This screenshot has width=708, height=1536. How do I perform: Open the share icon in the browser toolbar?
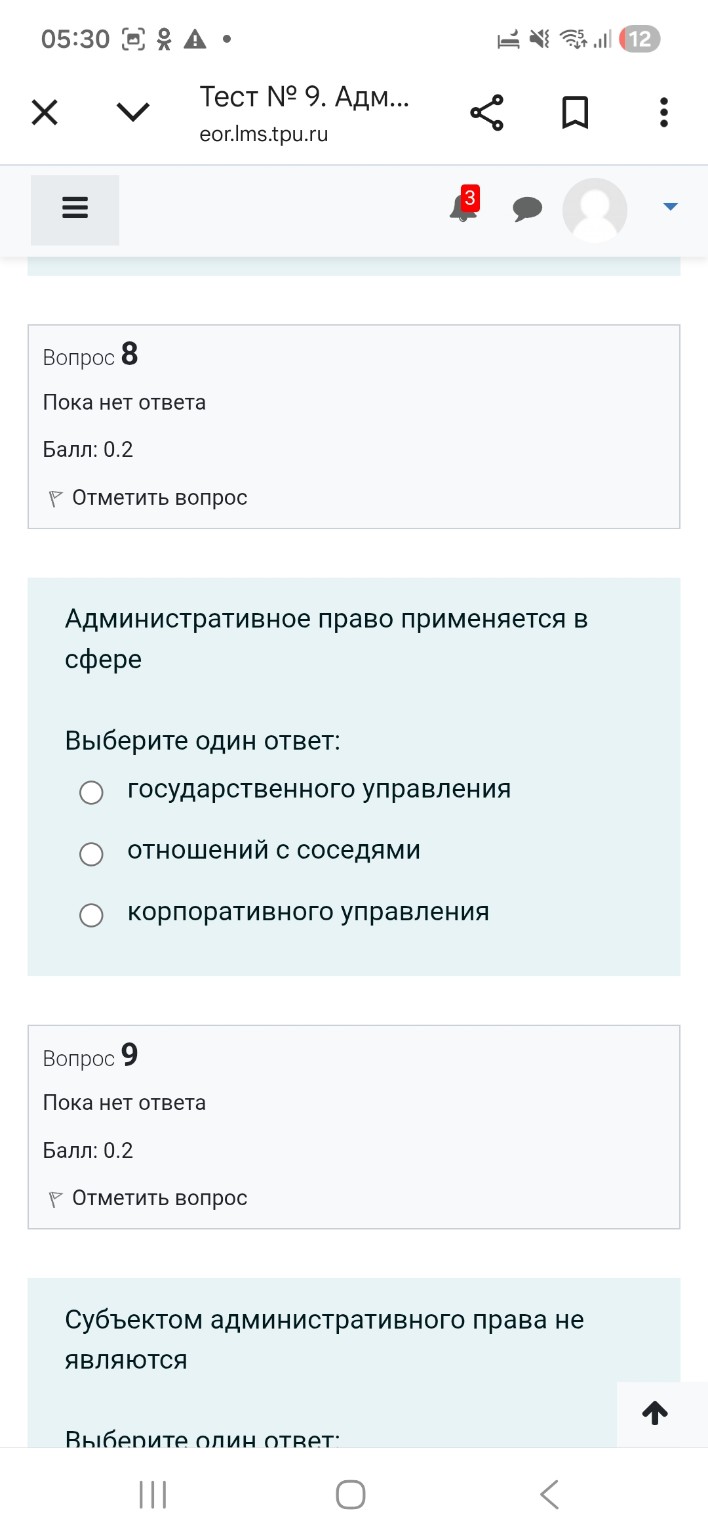486,112
